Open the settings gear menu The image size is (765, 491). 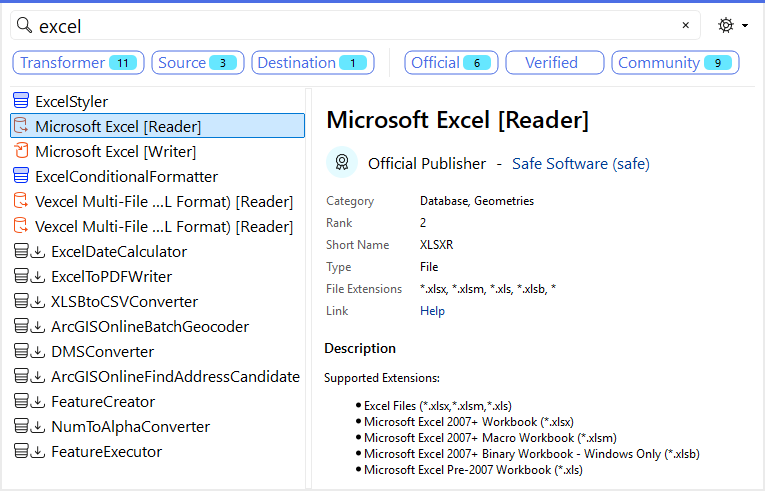pyautogui.click(x=725, y=25)
